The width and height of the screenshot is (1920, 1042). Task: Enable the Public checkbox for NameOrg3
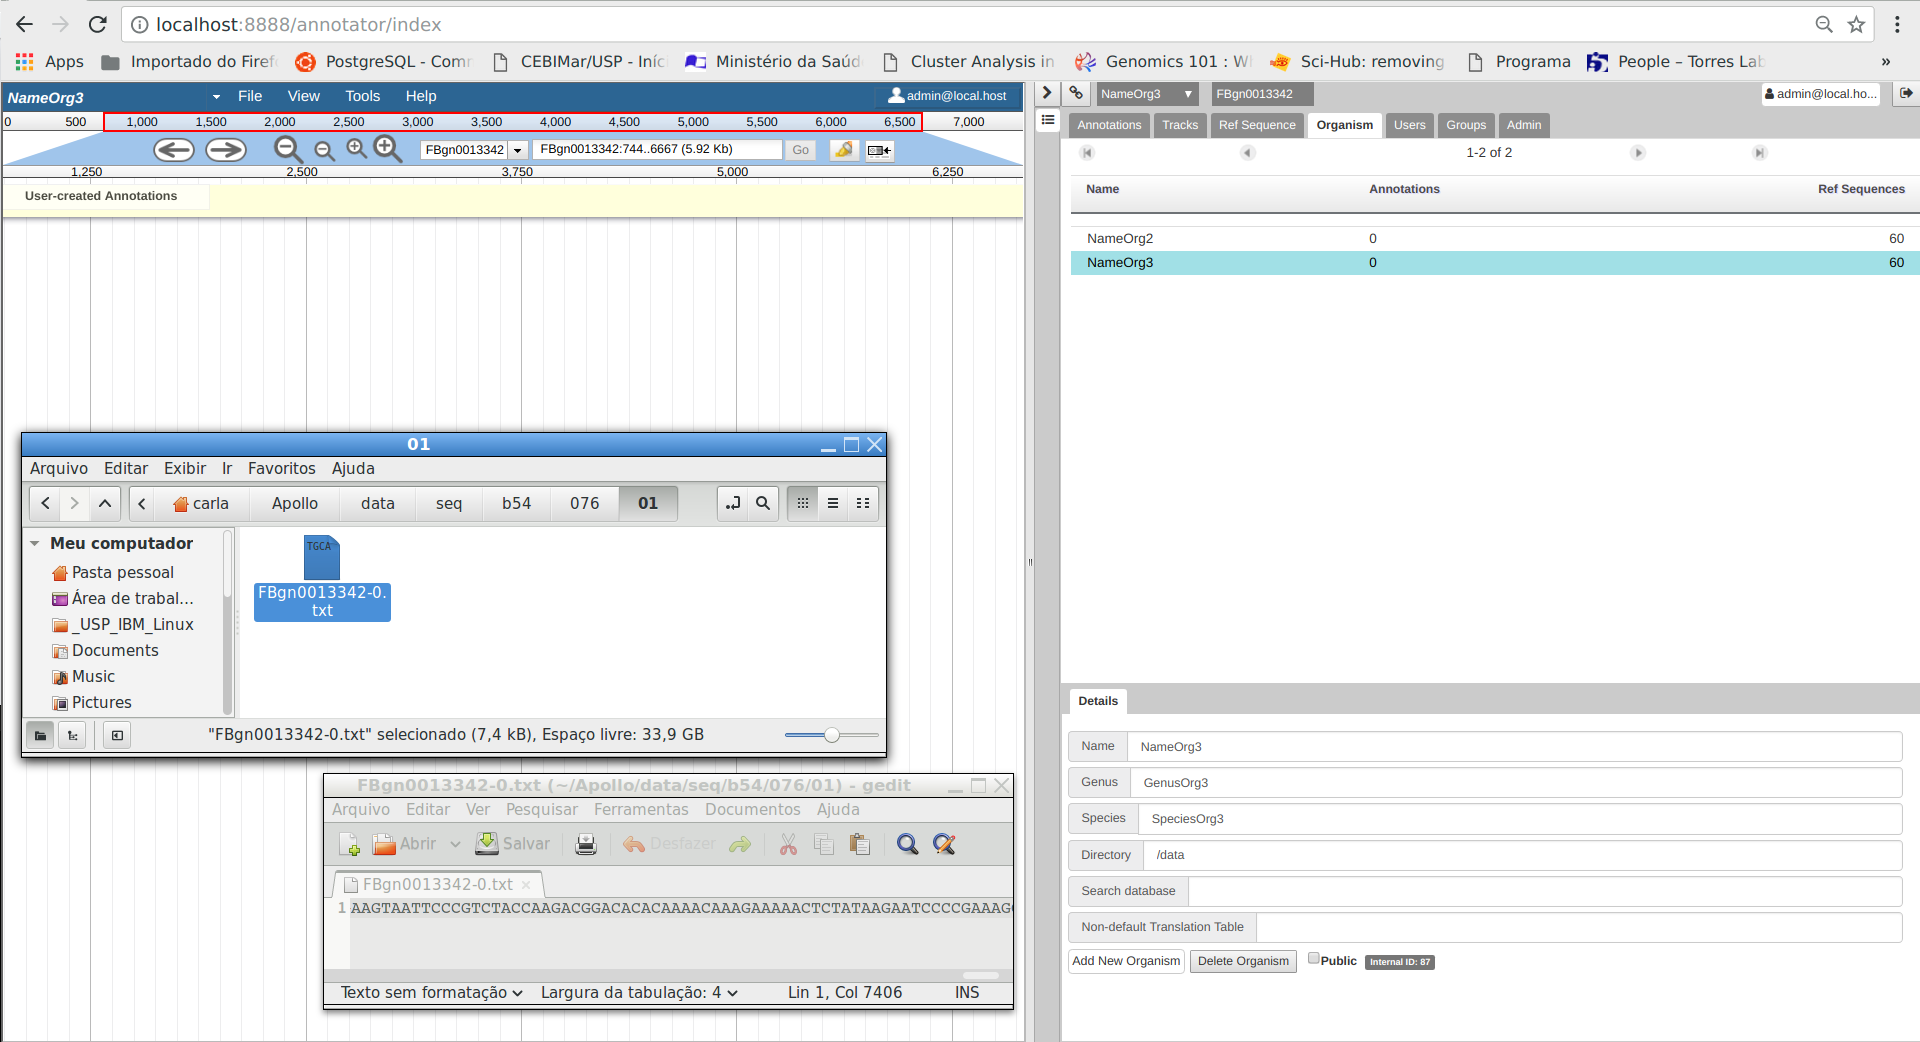point(1313,958)
